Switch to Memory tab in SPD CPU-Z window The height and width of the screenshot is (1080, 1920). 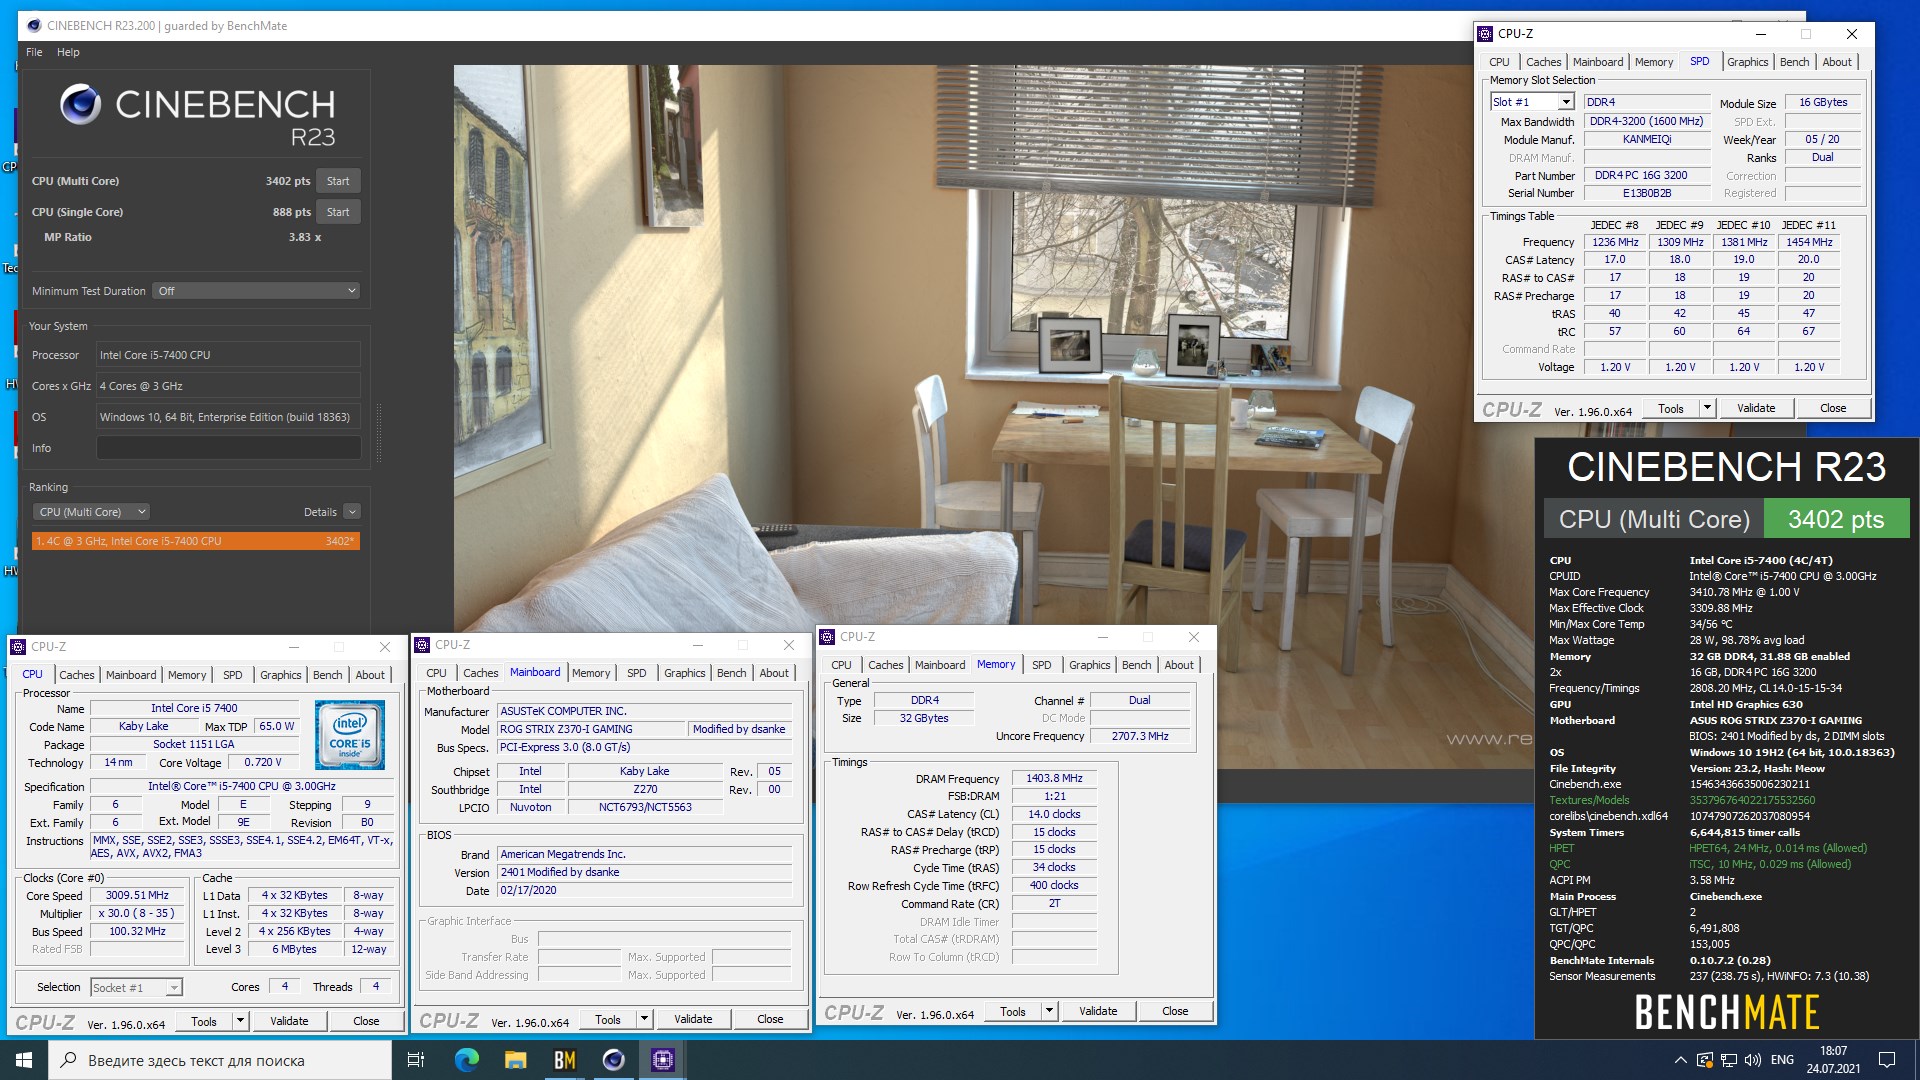pos(1653,62)
